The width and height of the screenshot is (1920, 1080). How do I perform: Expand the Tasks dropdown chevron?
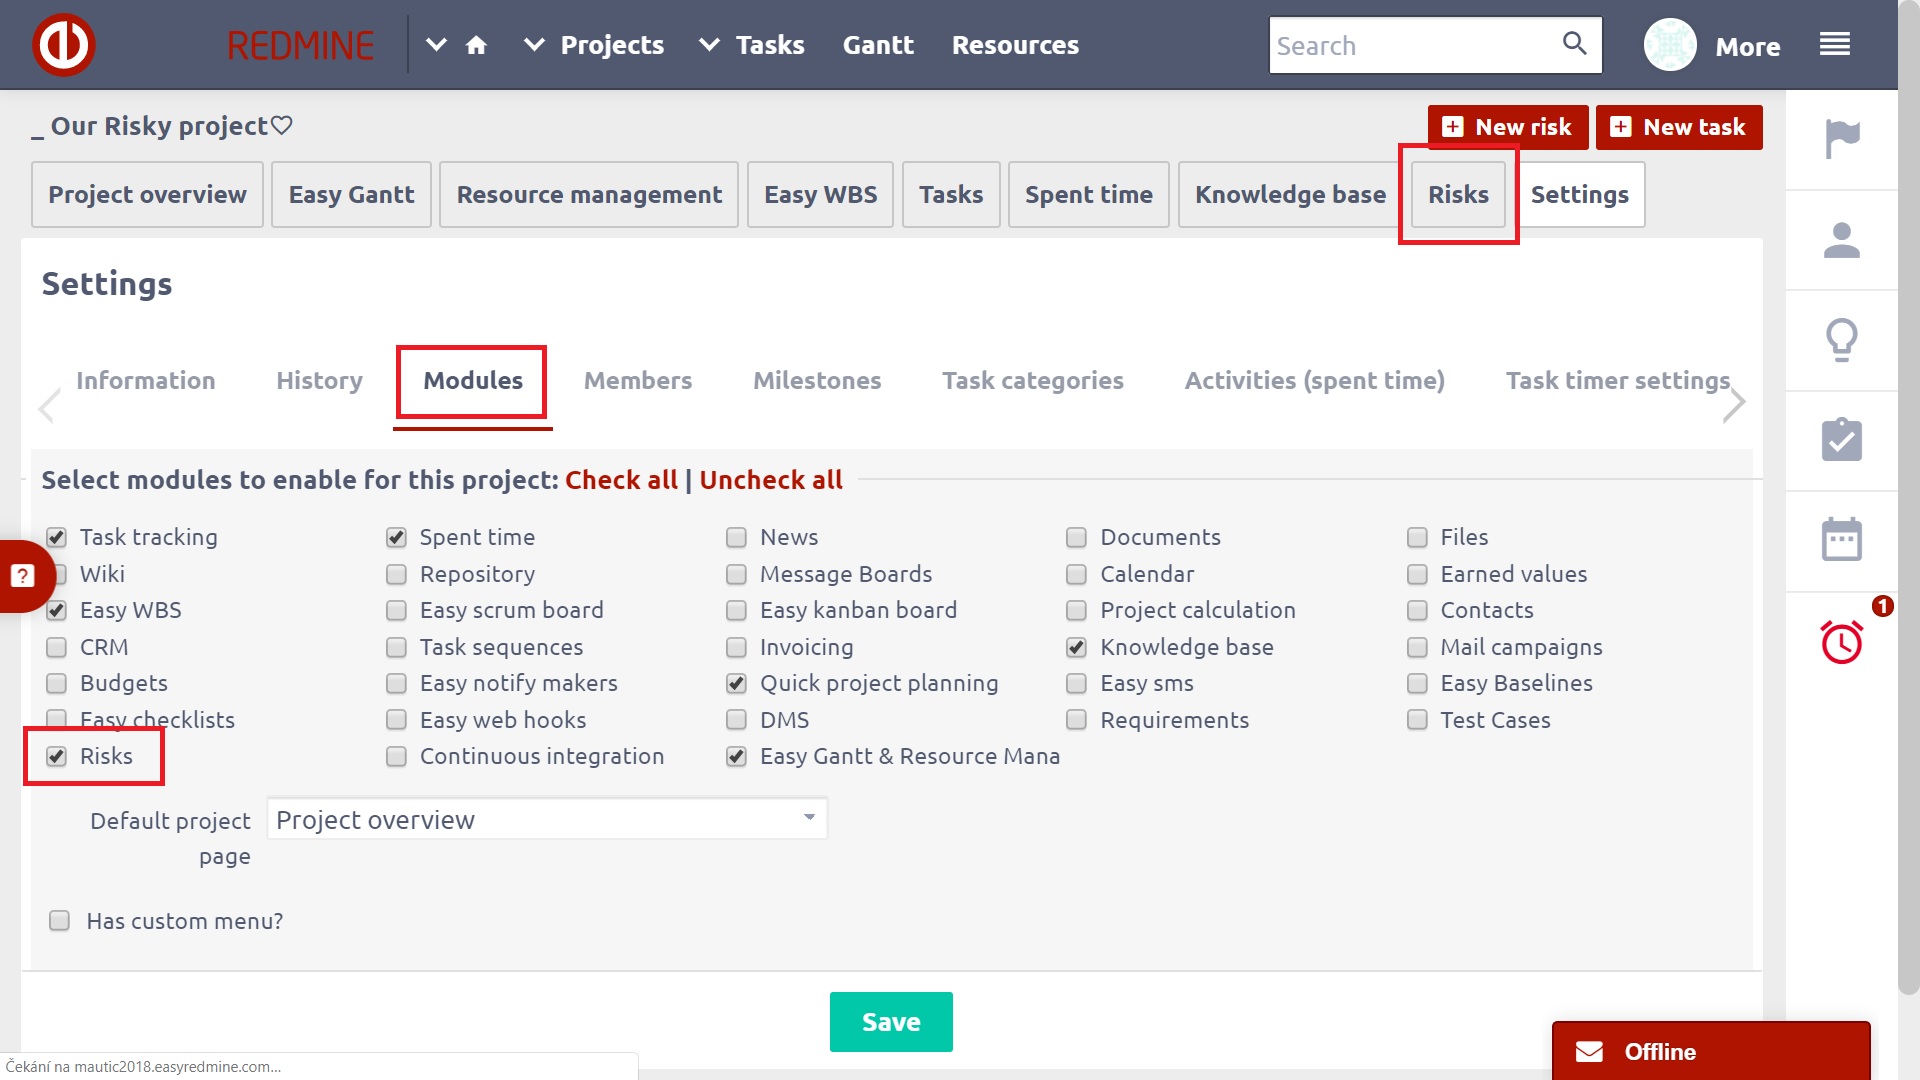[709, 45]
